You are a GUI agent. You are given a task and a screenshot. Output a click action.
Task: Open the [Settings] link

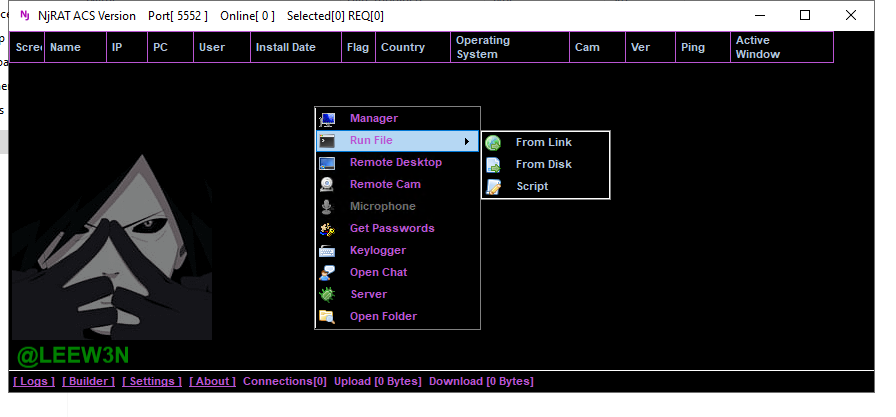[152, 381]
